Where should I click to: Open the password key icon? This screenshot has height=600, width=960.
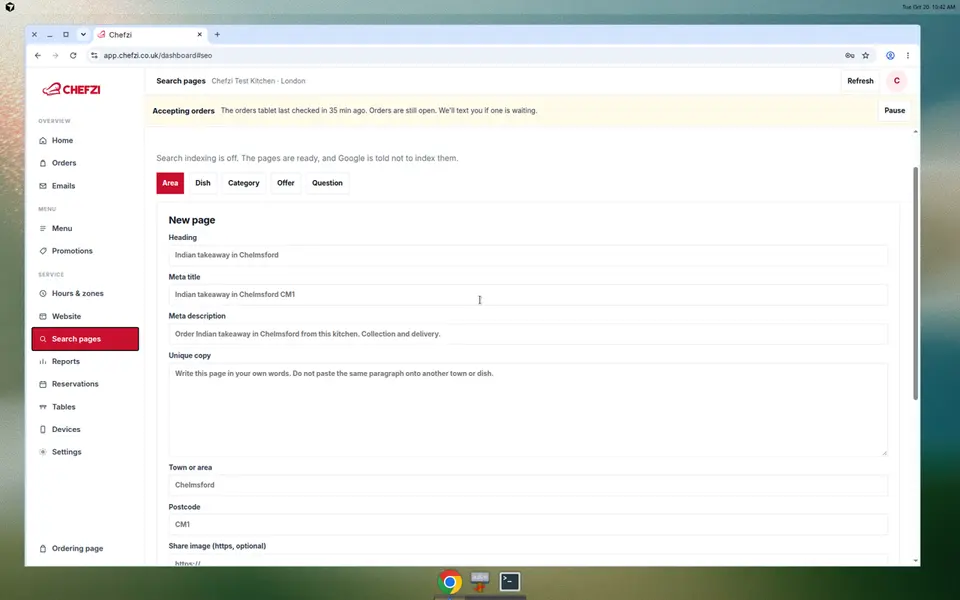tap(849, 55)
